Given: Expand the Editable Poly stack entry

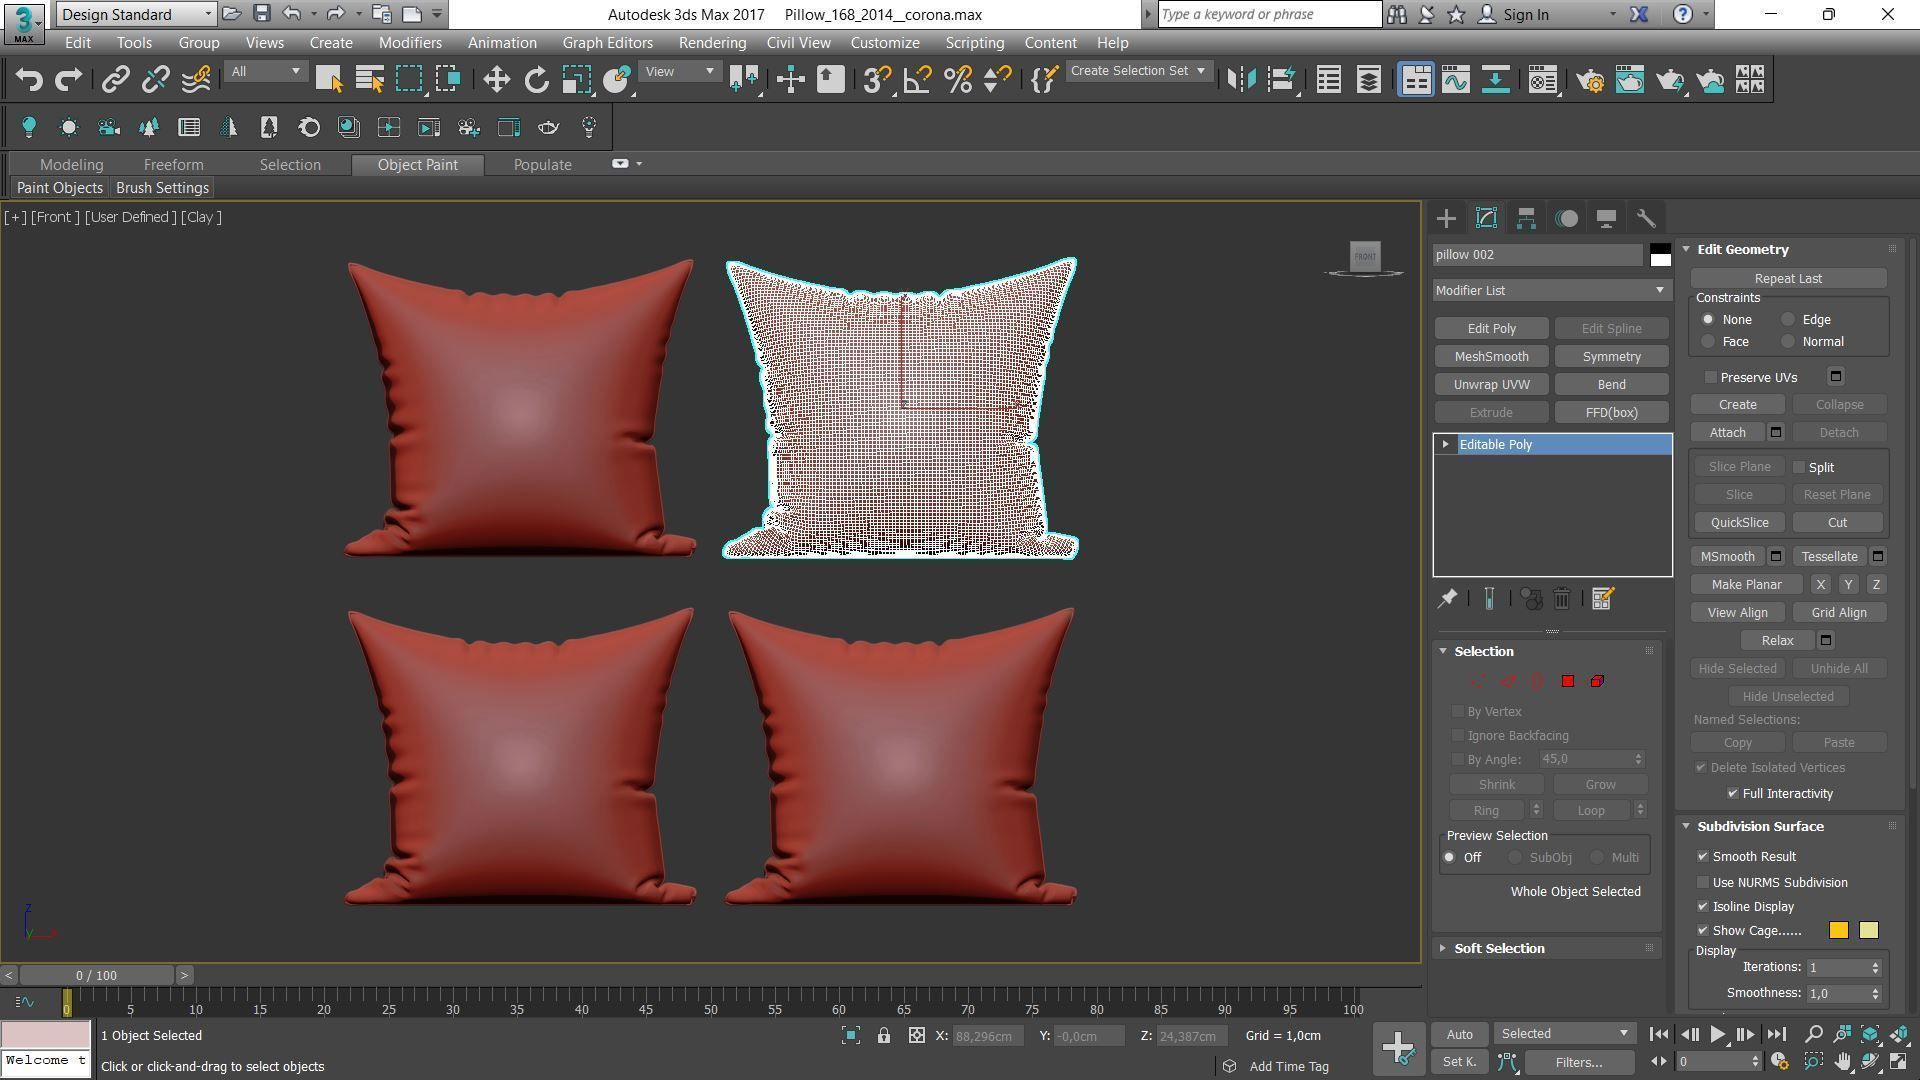Looking at the screenshot, I should click(1446, 445).
